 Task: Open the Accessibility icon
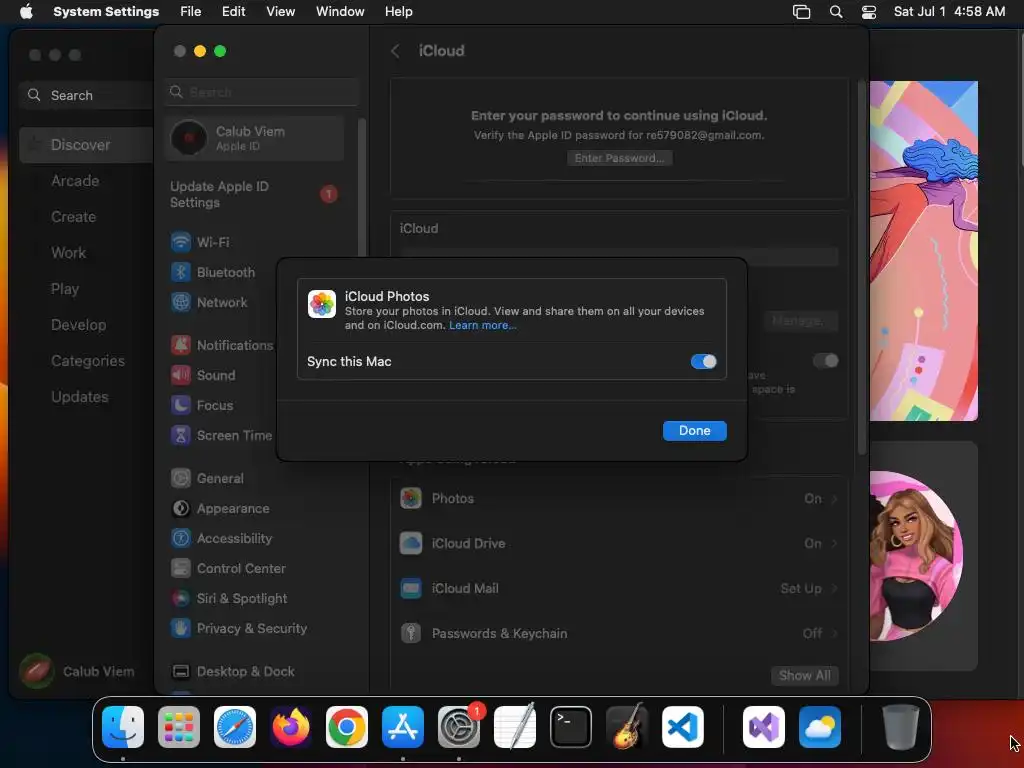tap(181, 539)
